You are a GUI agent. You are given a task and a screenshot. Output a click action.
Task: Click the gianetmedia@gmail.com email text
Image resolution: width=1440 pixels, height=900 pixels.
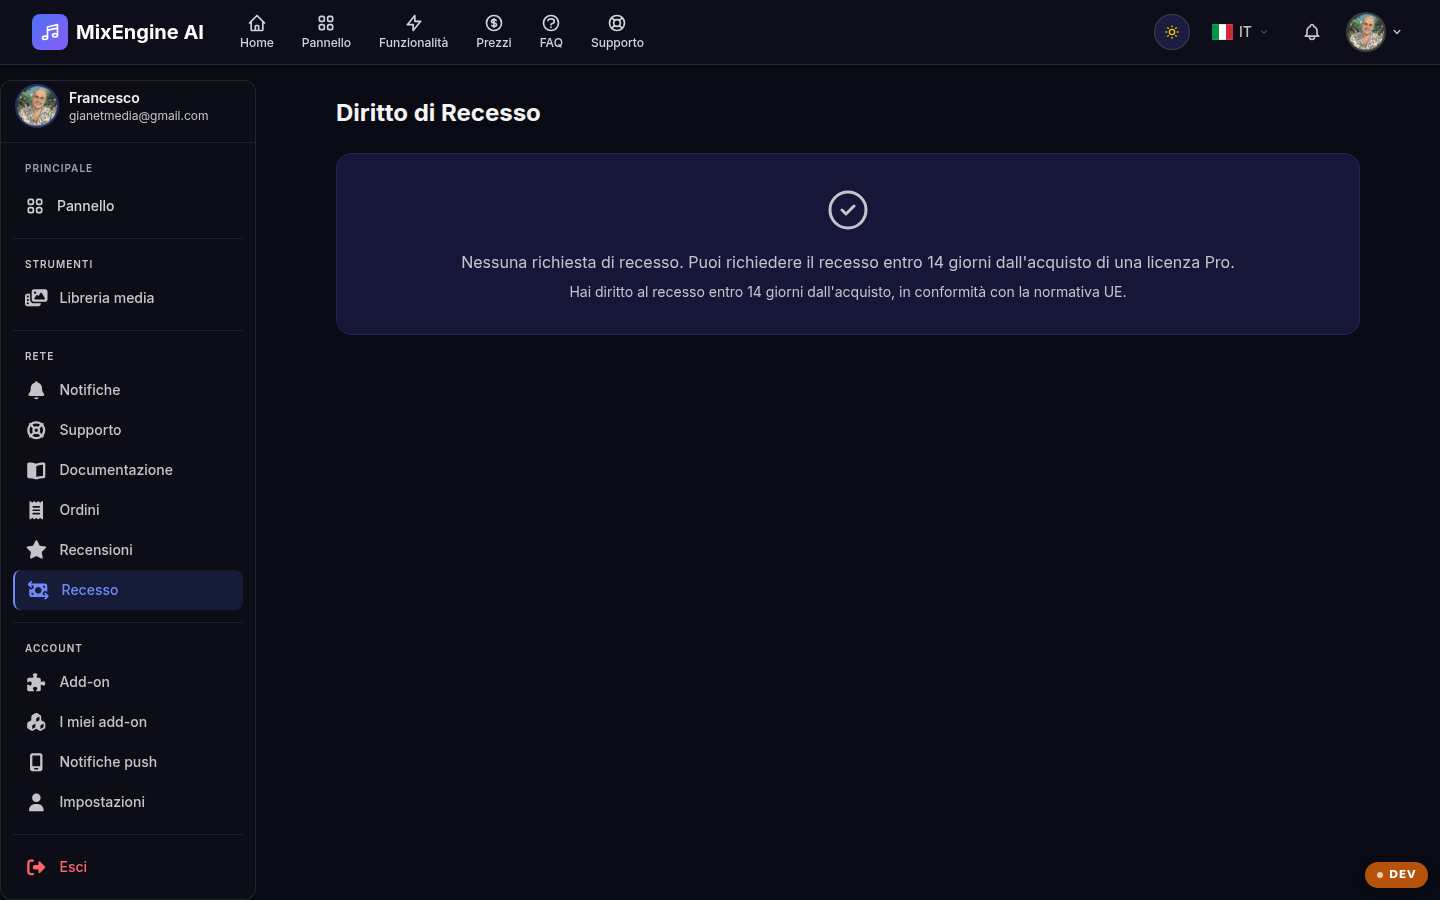pos(139,116)
